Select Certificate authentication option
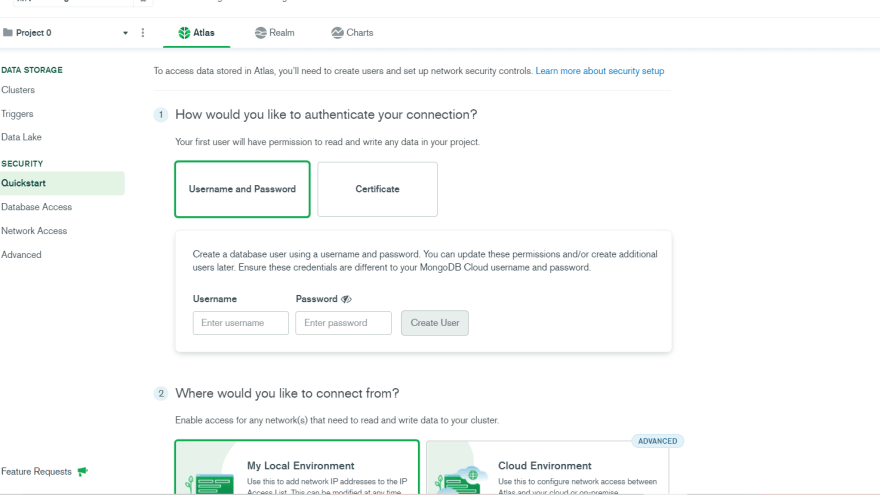This screenshot has height=495, width=880. tap(377, 189)
